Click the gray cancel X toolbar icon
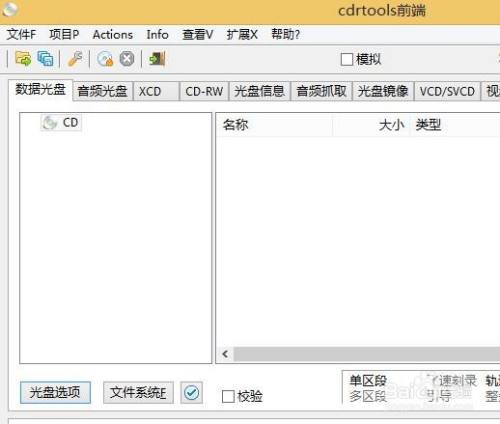This screenshot has width=500, height=424. tap(127, 59)
